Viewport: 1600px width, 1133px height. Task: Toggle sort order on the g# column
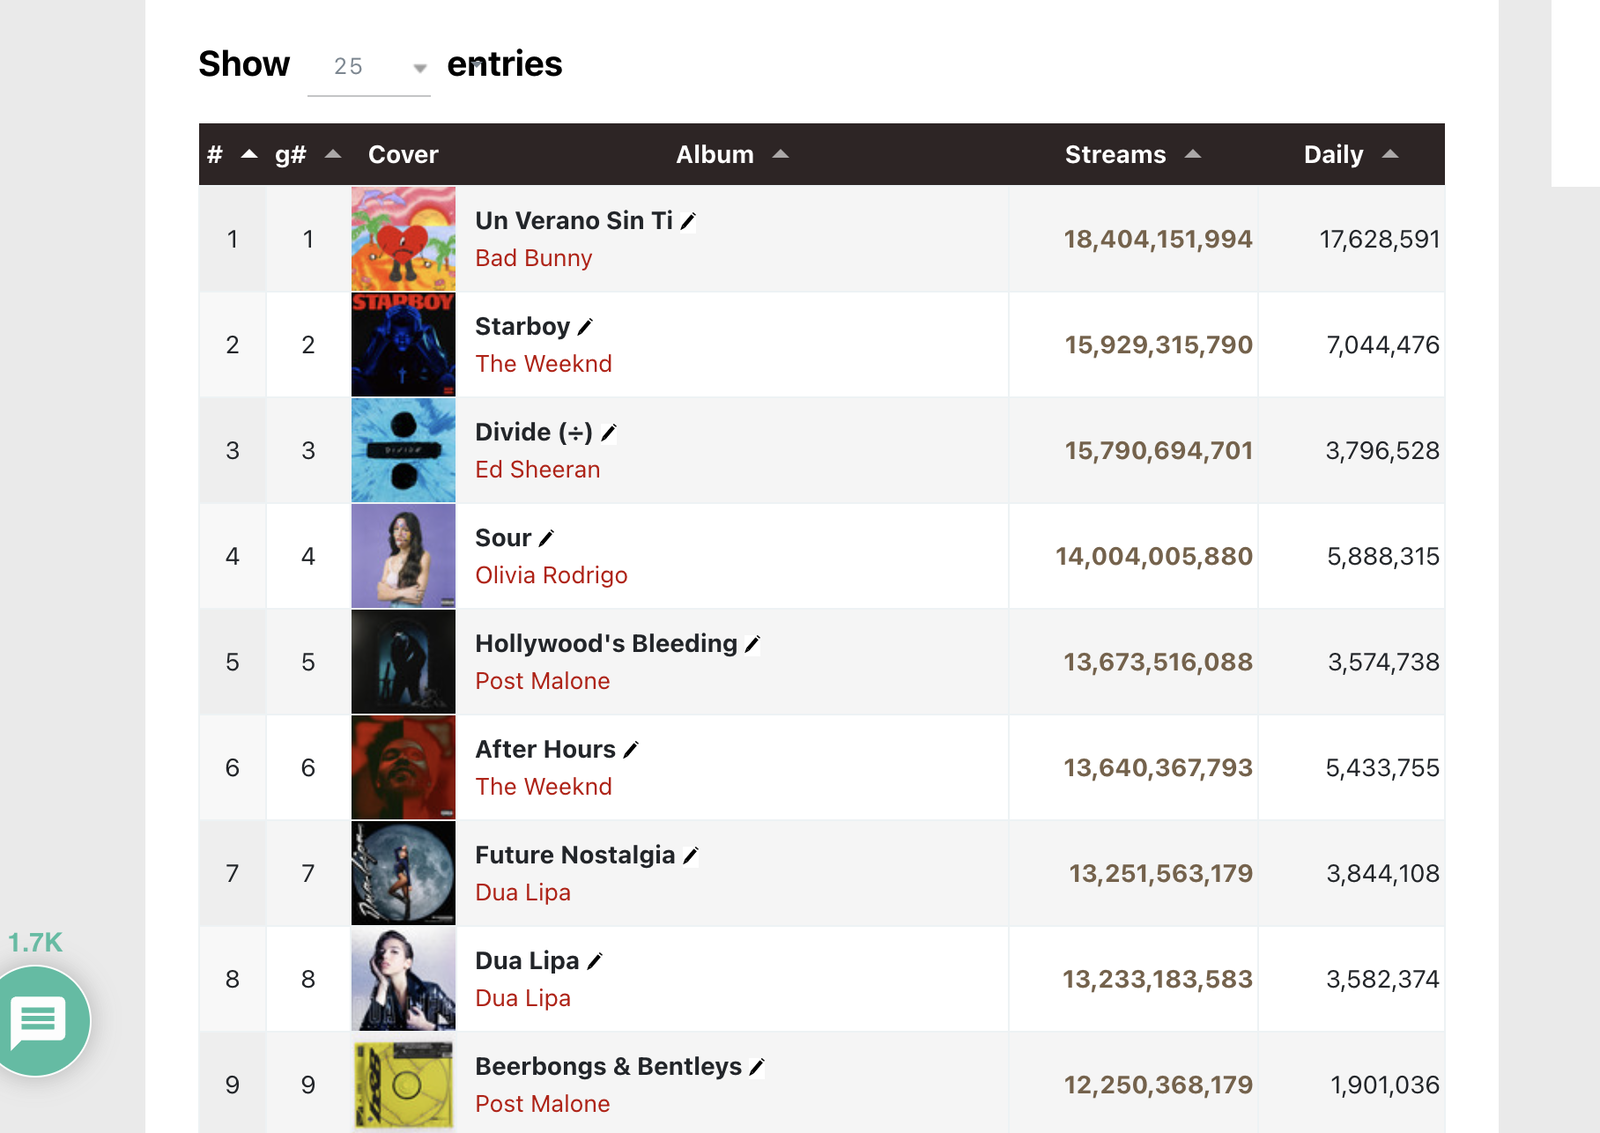[x=289, y=154]
